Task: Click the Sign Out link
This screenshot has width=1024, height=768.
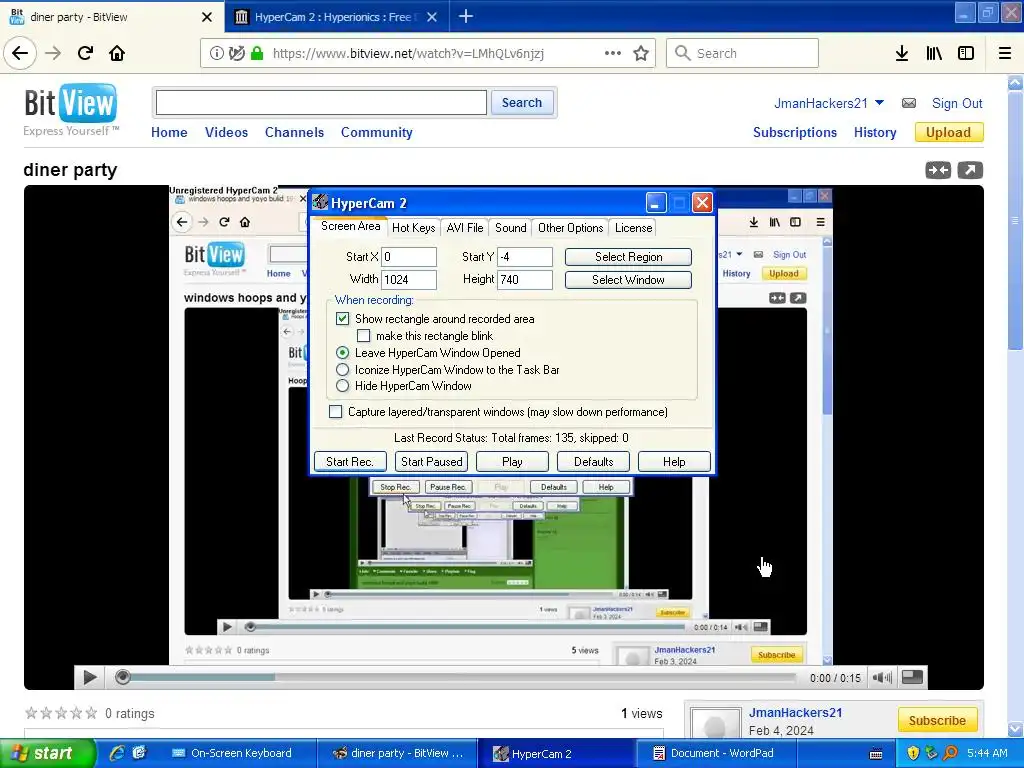Action: [957, 103]
